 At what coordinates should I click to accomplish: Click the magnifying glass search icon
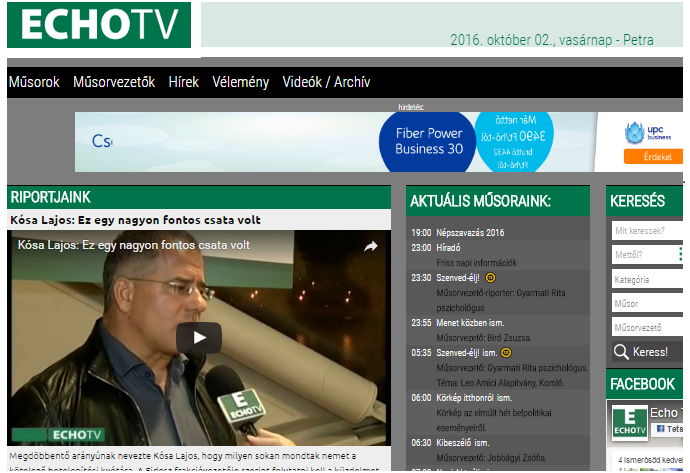click(x=621, y=352)
